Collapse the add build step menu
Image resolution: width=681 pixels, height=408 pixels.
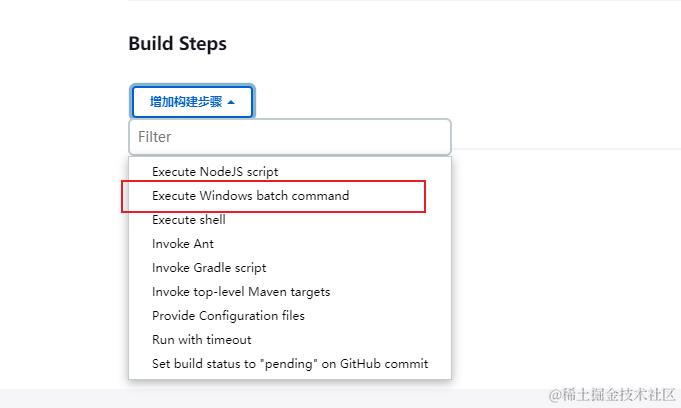coord(192,102)
